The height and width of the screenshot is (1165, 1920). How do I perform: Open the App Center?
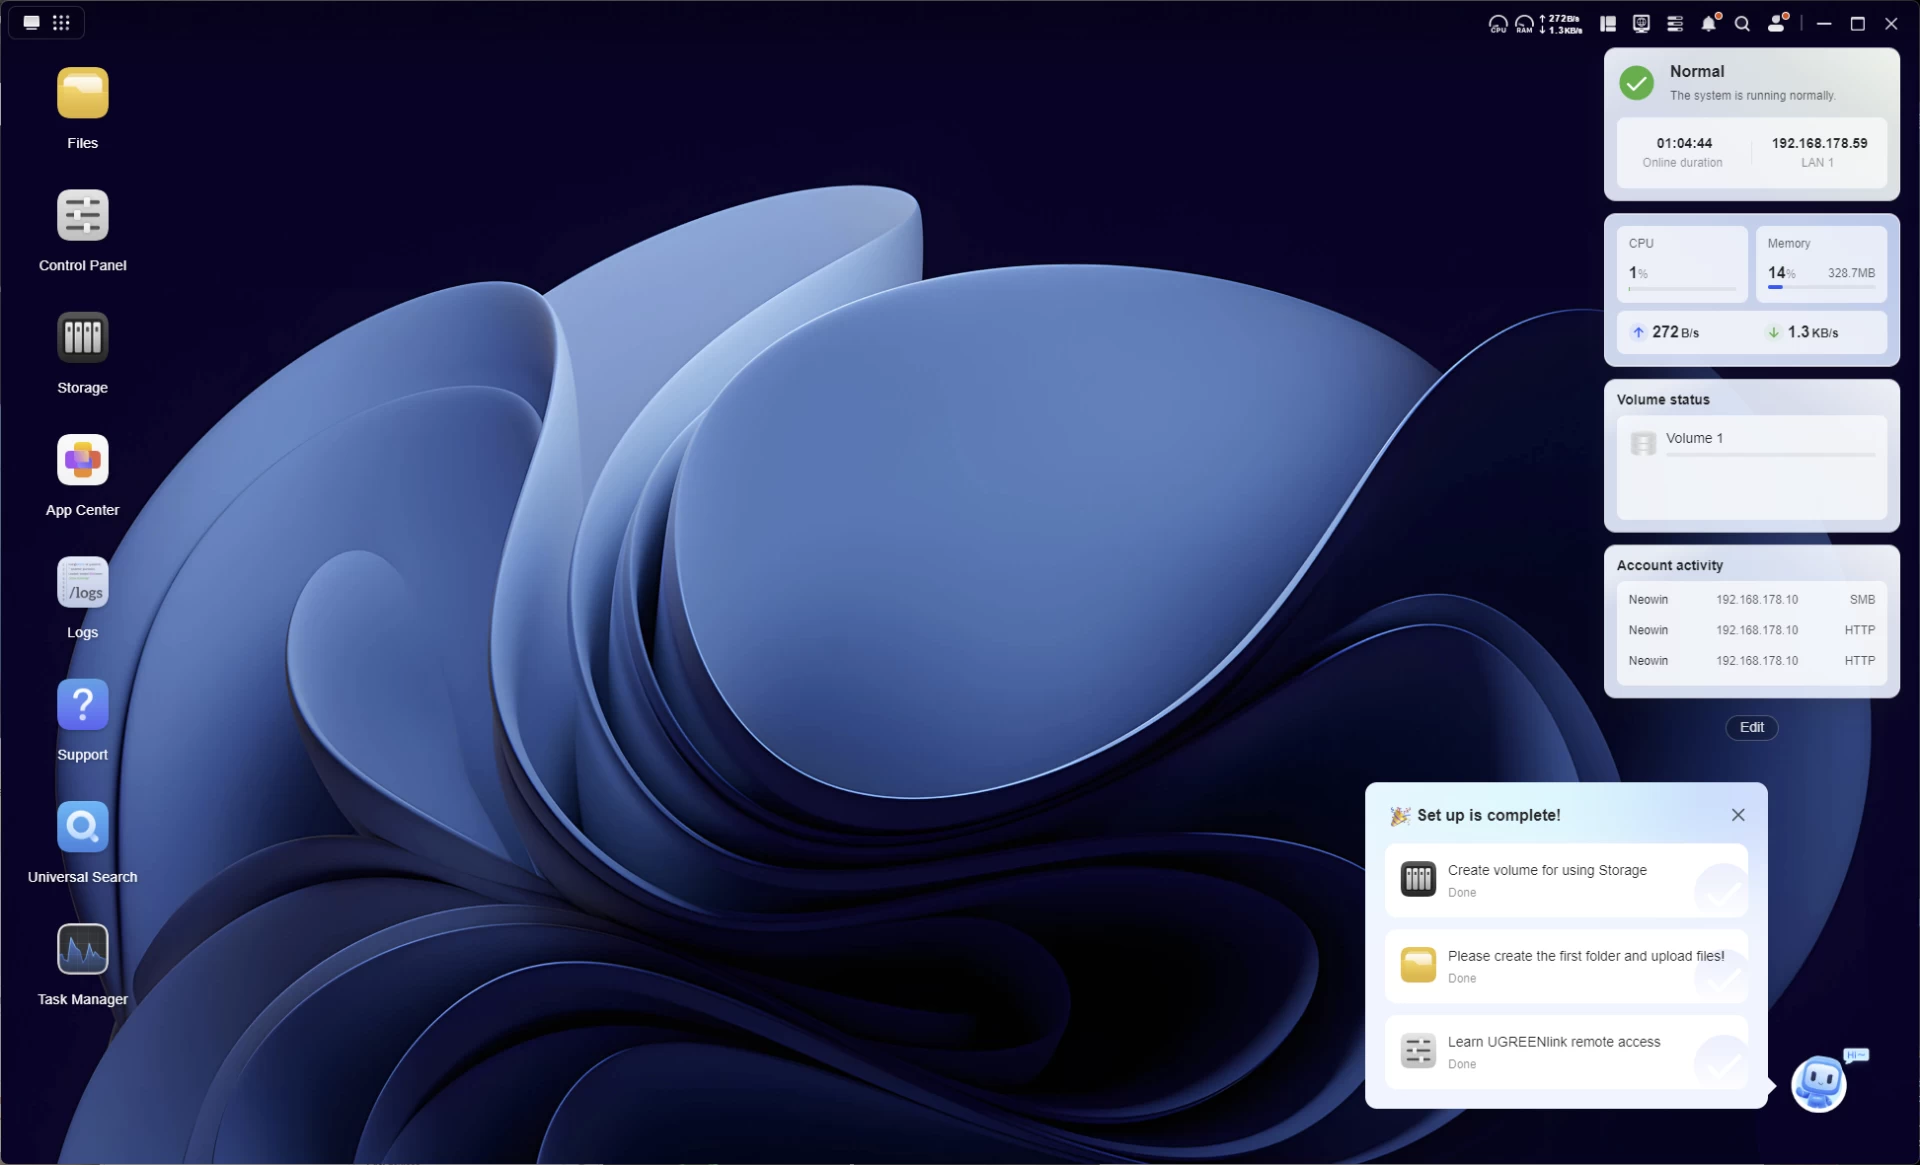pyautogui.click(x=82, y=460)
